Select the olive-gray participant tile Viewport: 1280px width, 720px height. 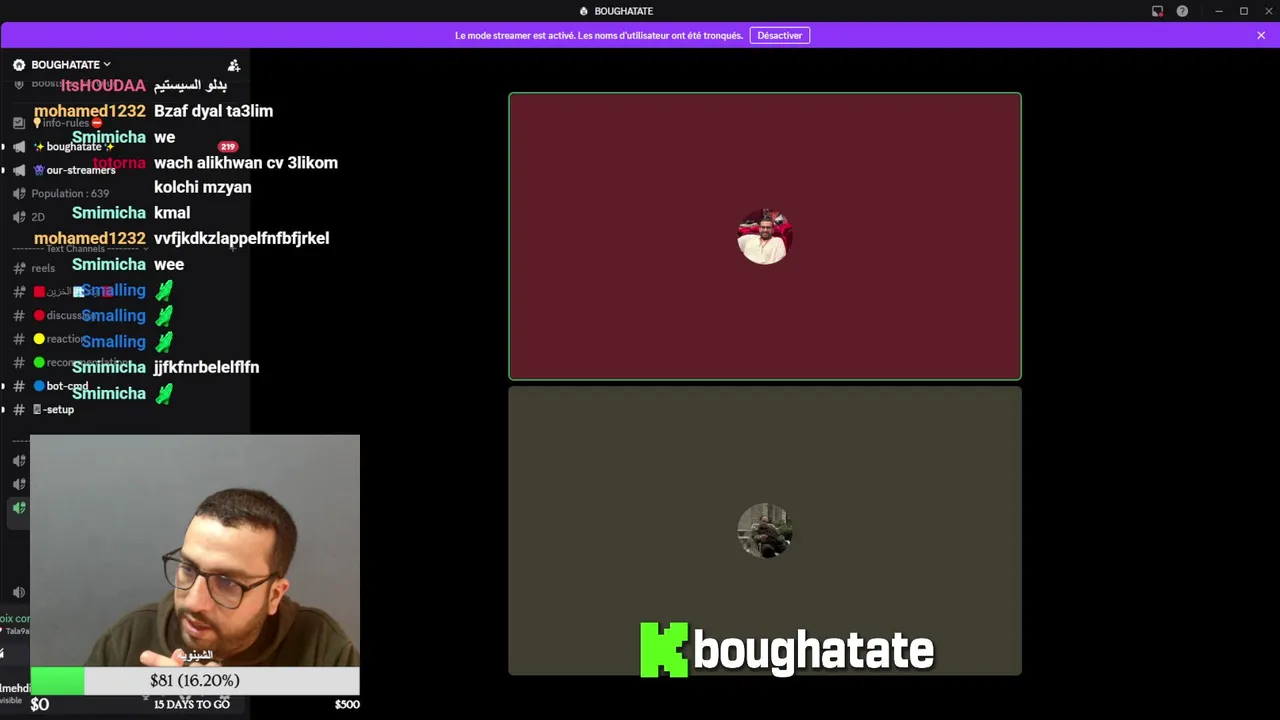765,531
